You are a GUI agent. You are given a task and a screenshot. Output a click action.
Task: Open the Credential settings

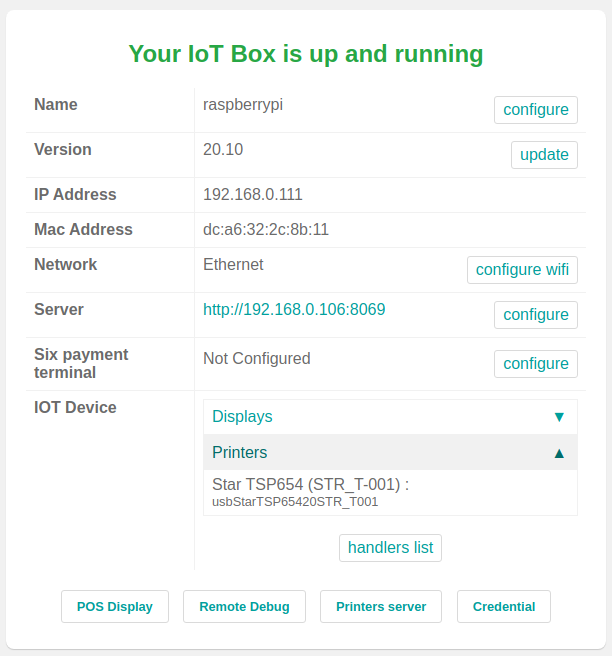tap(504, 607)
